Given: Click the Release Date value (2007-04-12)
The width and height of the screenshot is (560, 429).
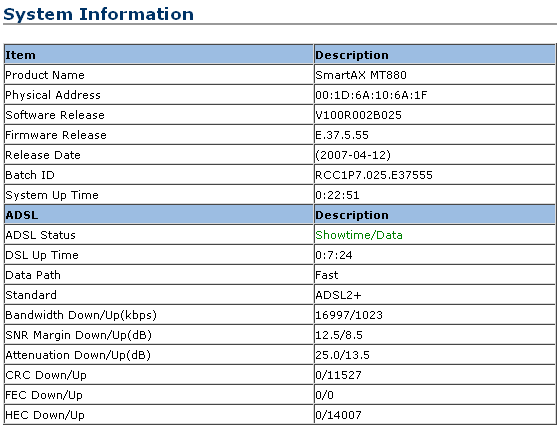Looking at the screenshot, I should tap(353, 155).
